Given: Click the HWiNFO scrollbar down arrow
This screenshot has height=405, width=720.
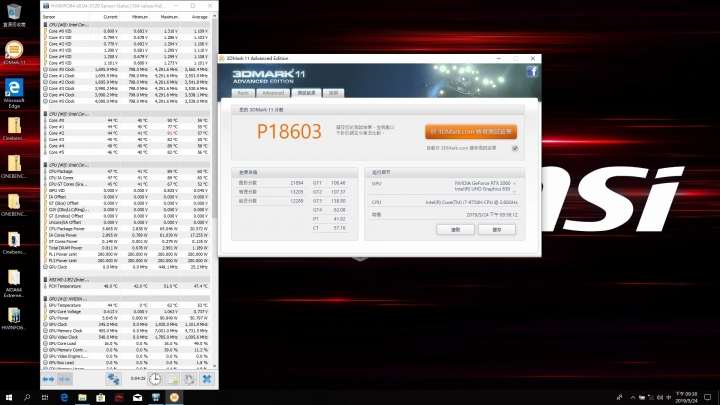Looking at the screenshot, I should 214,366.
